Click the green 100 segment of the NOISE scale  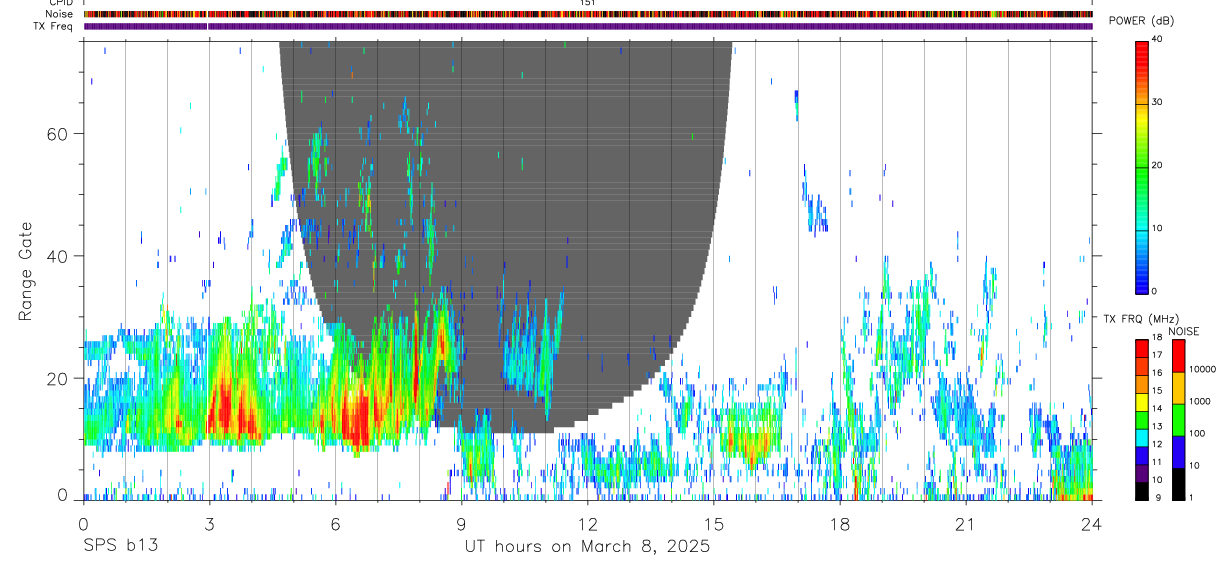[1178, 420]
